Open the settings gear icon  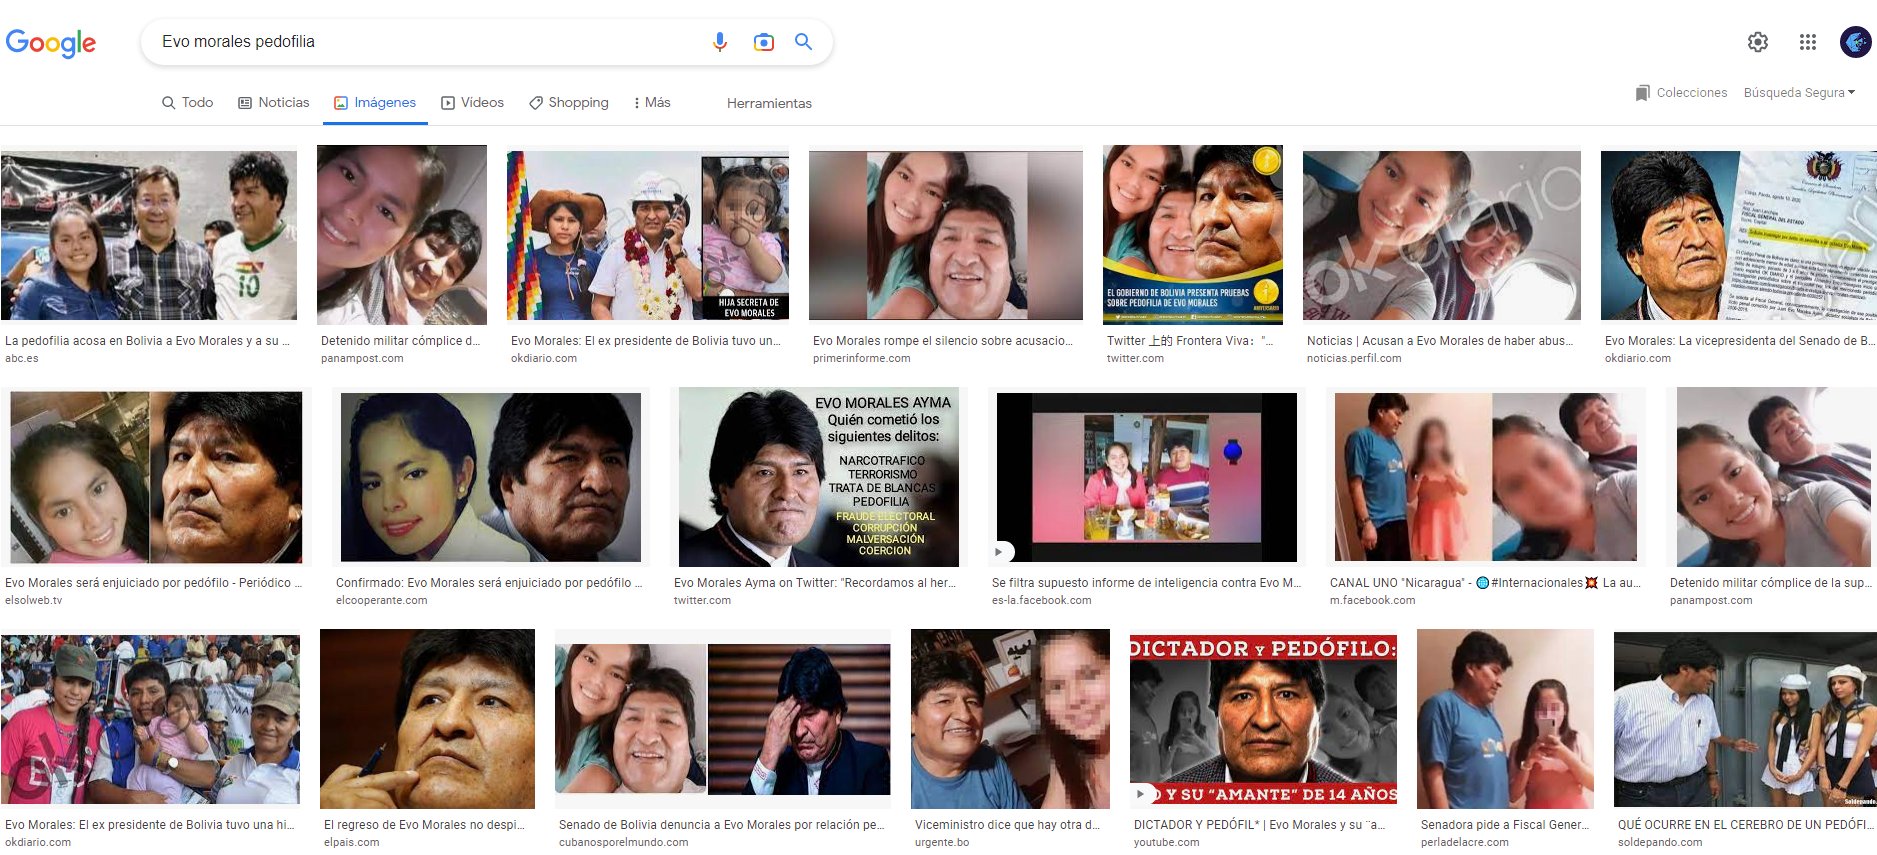[1757, 42]
